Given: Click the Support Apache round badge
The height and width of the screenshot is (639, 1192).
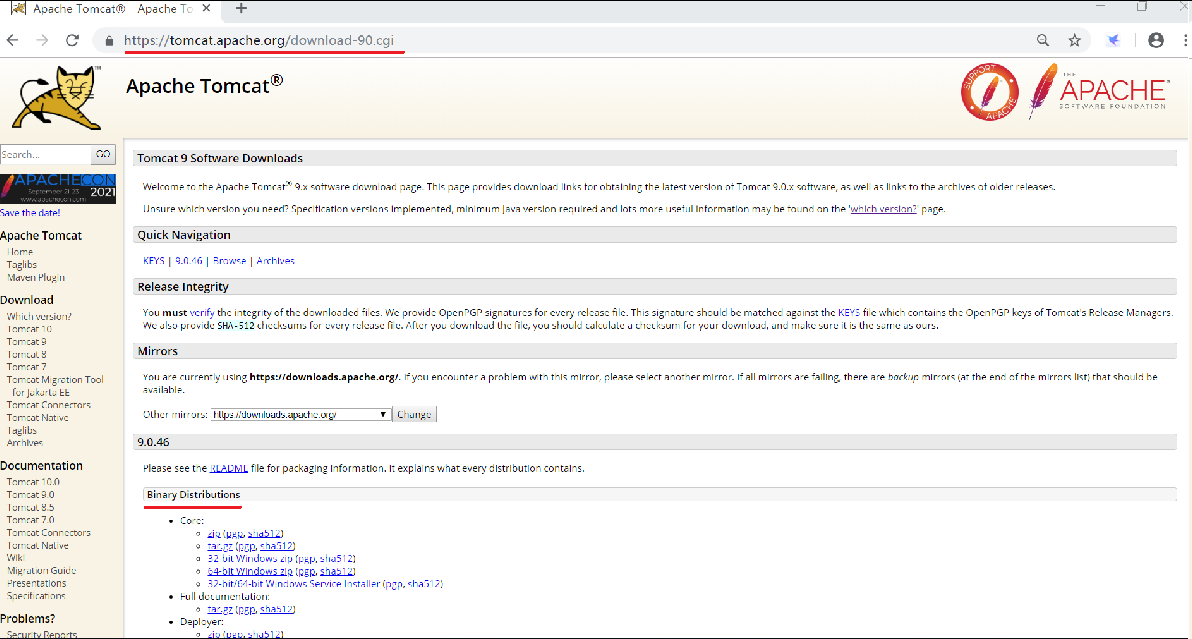Looking at the screenshot, I should point(990,92).
